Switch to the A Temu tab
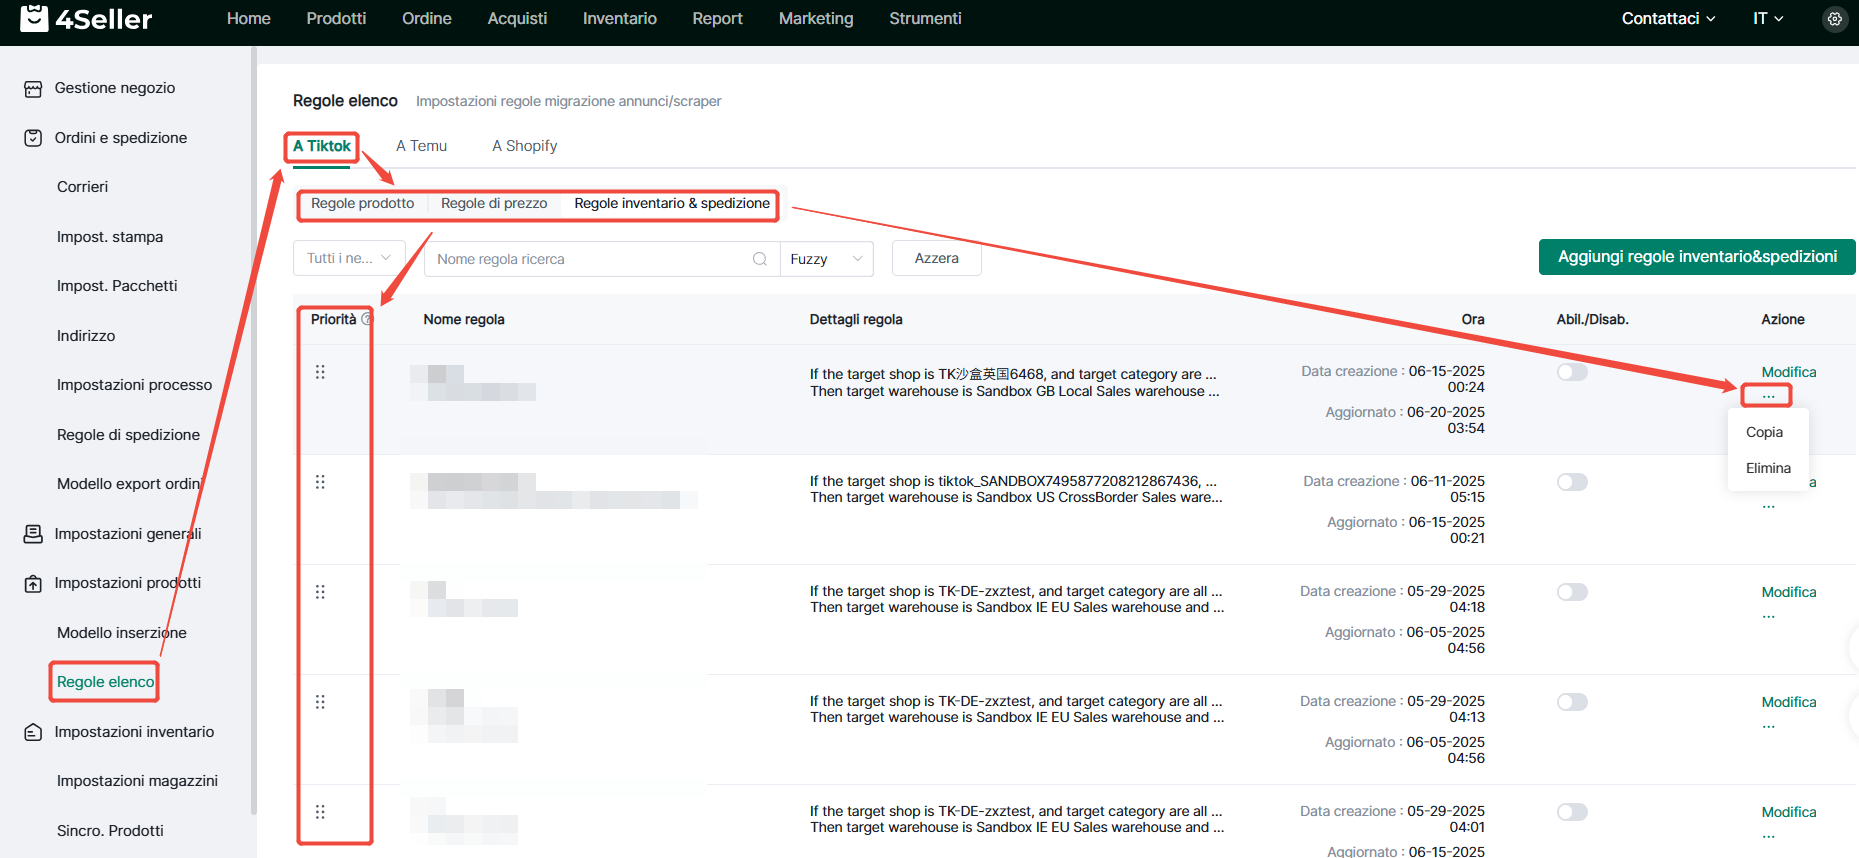Viewport: 1859px width, 858px height. click(421, 146)
